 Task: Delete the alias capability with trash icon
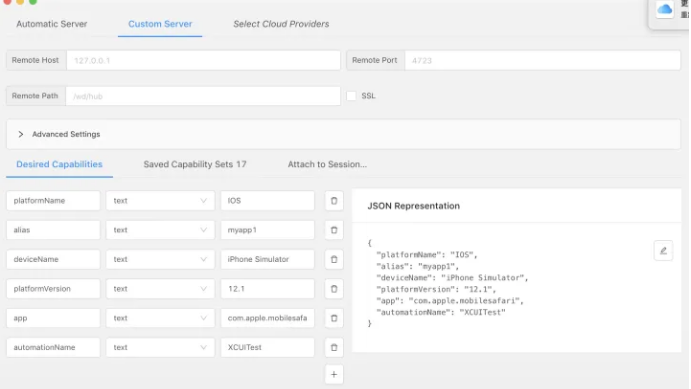point(334,230)
